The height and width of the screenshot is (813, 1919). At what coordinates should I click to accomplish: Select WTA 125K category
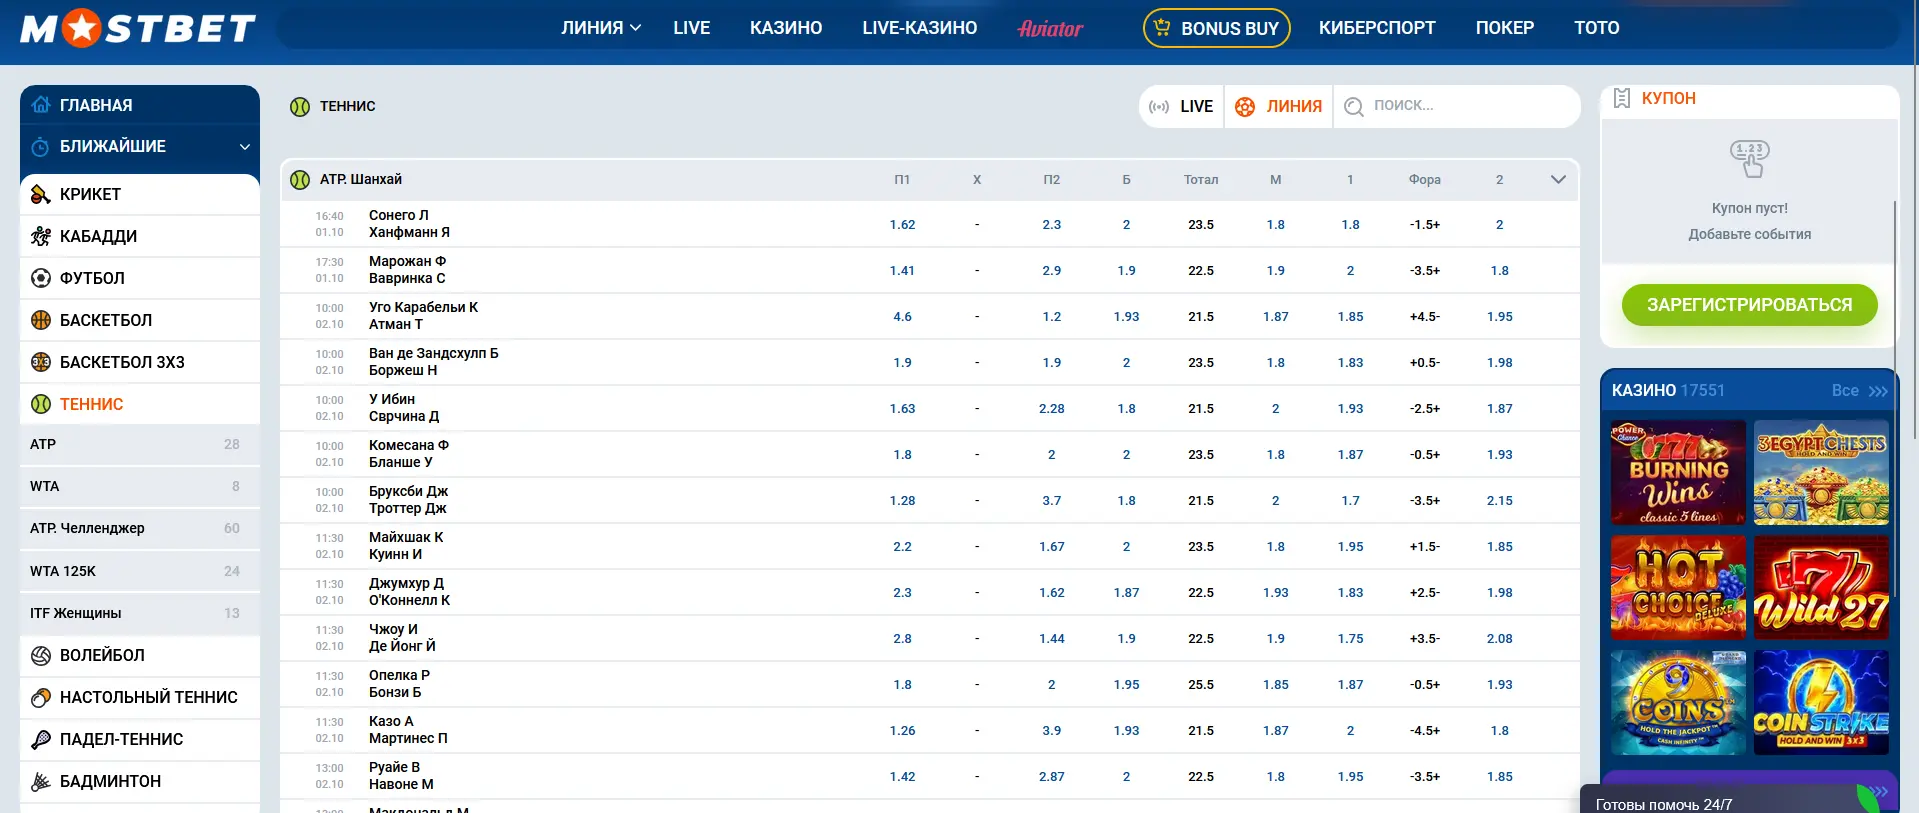tap(139, 572)
